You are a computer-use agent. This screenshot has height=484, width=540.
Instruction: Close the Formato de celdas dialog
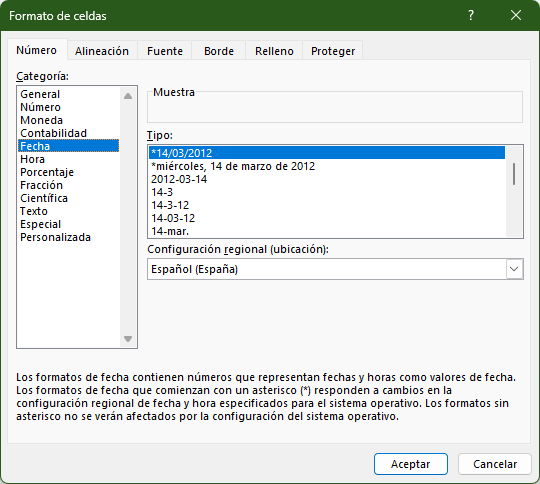(x=516, y=15)
